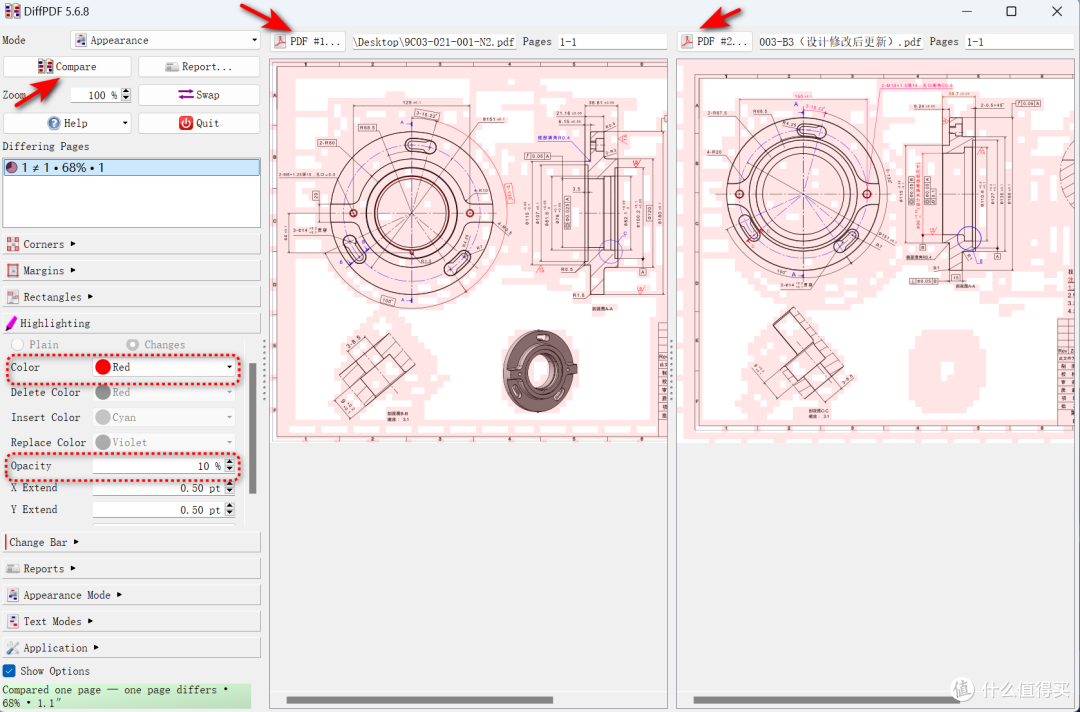Collapse the Highlighting section
This screenshot has width=1080, height=712.
[132, 323]
